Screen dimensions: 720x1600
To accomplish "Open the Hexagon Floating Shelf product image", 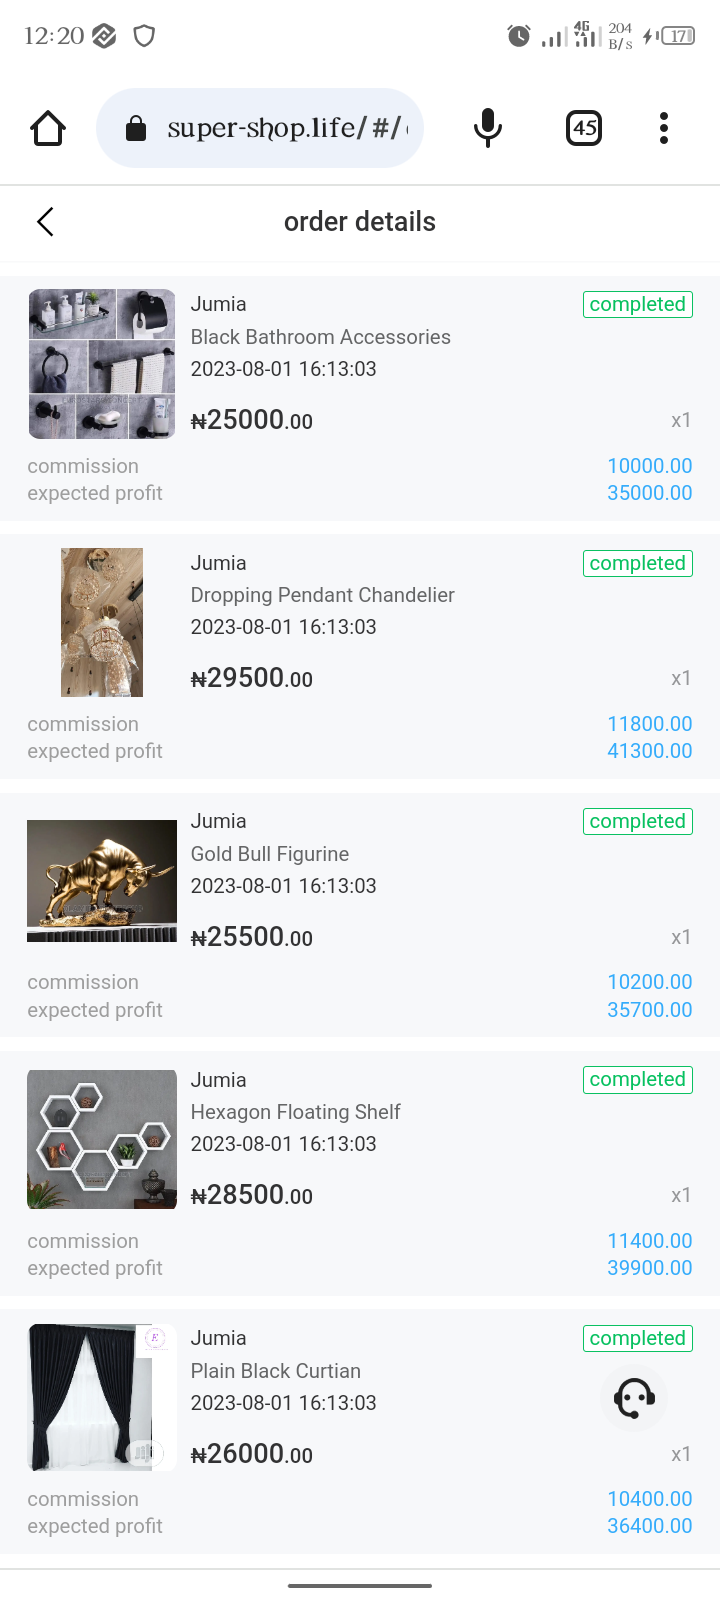I will (102, 1139).
